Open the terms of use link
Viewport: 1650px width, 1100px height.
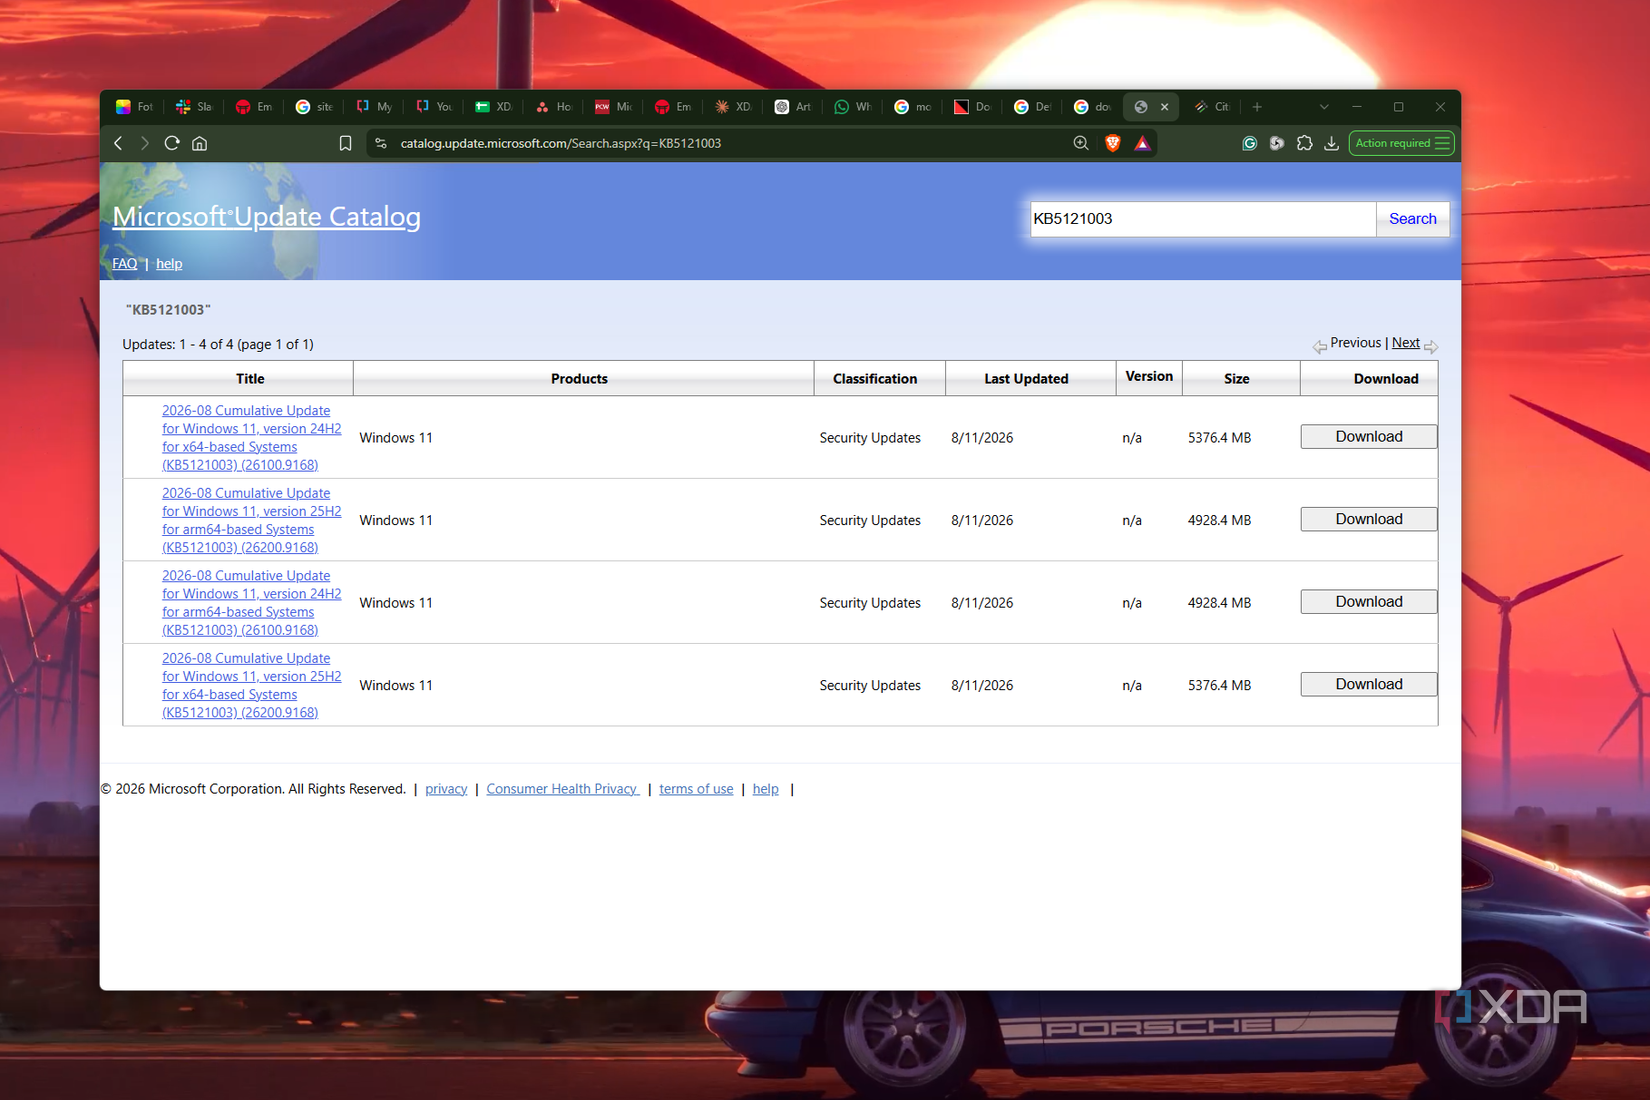pyautogui.click(x=696, y=789)
